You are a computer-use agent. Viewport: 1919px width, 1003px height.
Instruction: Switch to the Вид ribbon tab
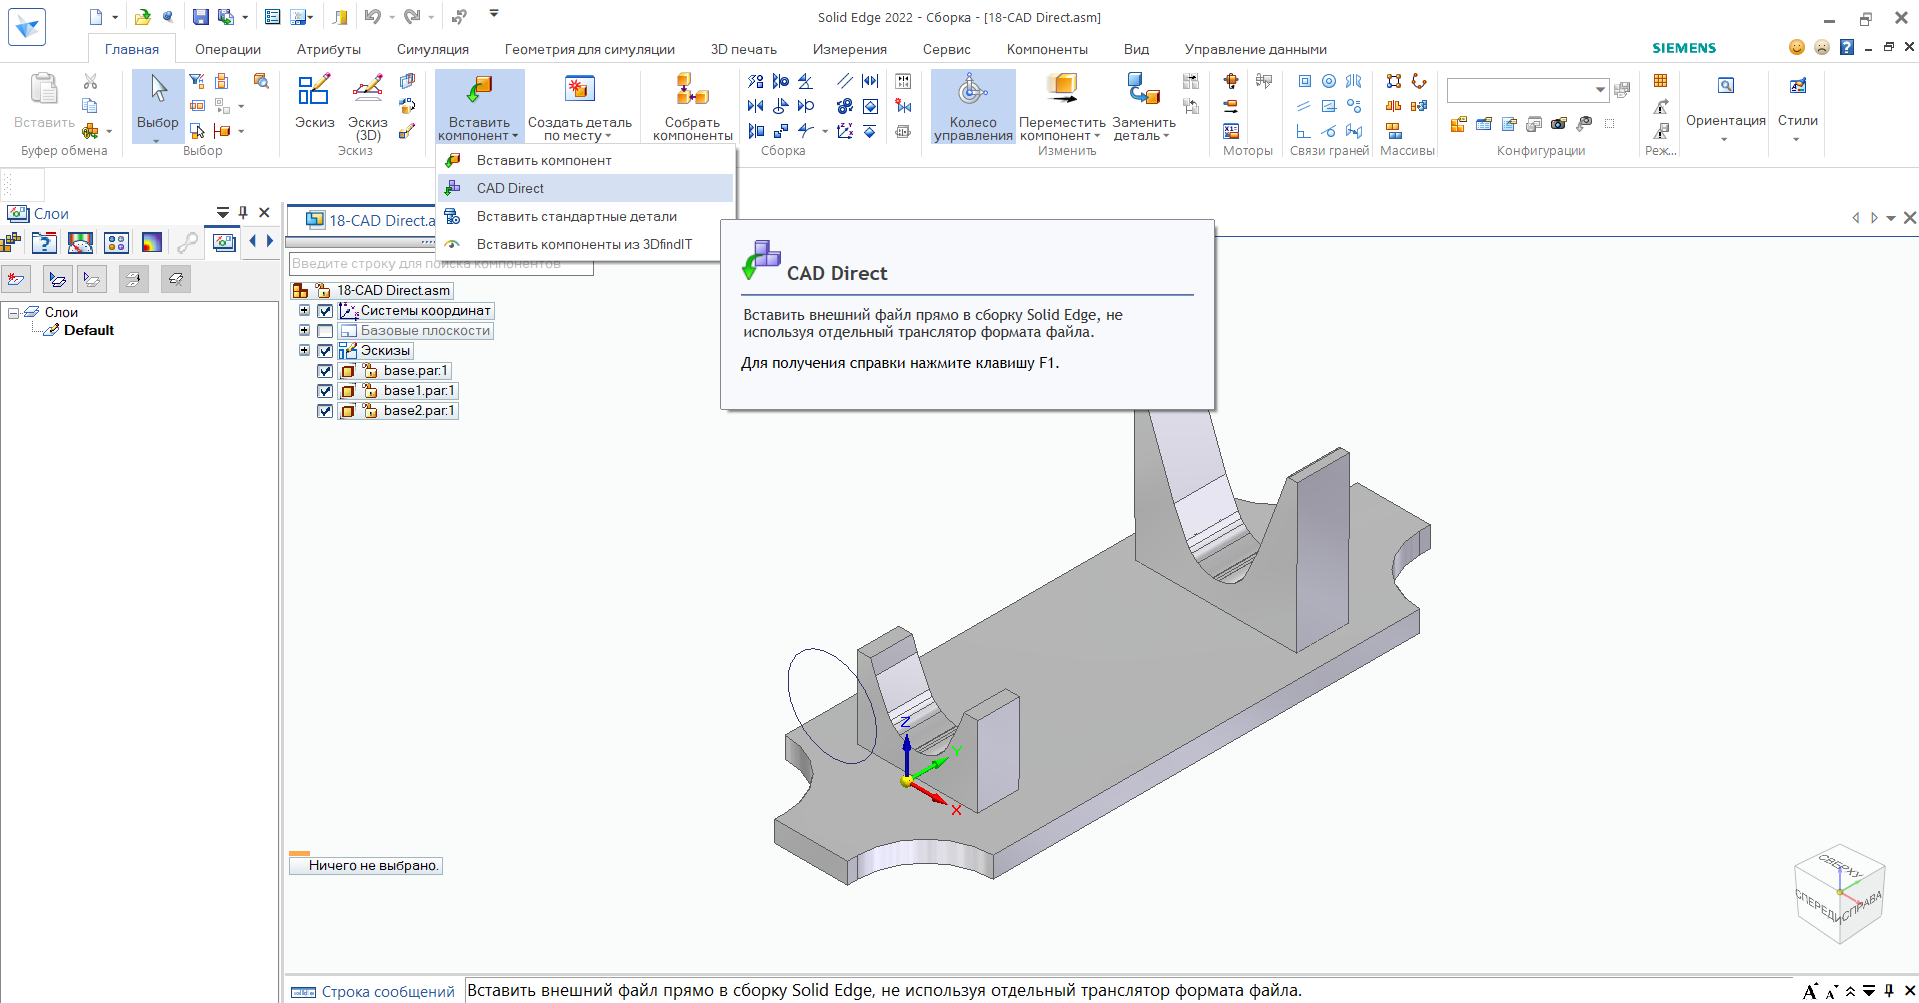pyautogui.click(x=1136, y=49)
